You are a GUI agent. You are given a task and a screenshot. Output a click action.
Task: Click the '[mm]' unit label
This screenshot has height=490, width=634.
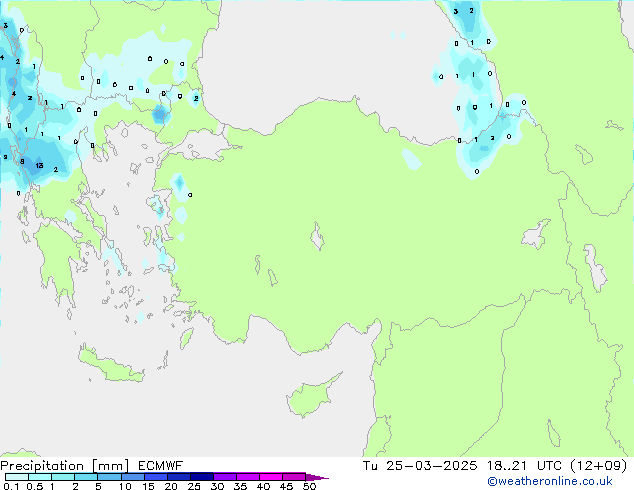(111, 466)
